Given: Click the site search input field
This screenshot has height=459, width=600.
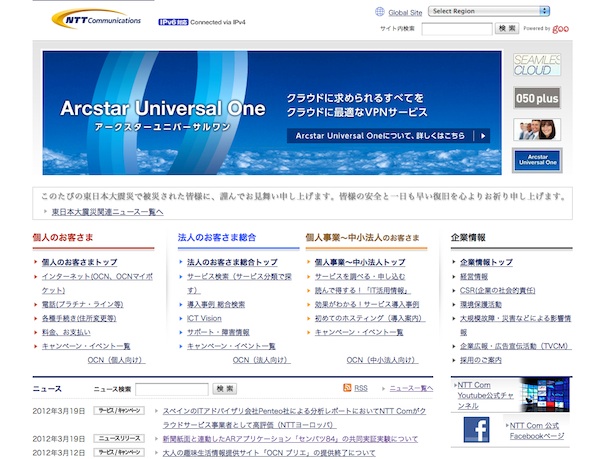Looking at the screenshot, I should click(x=455, y=29).
